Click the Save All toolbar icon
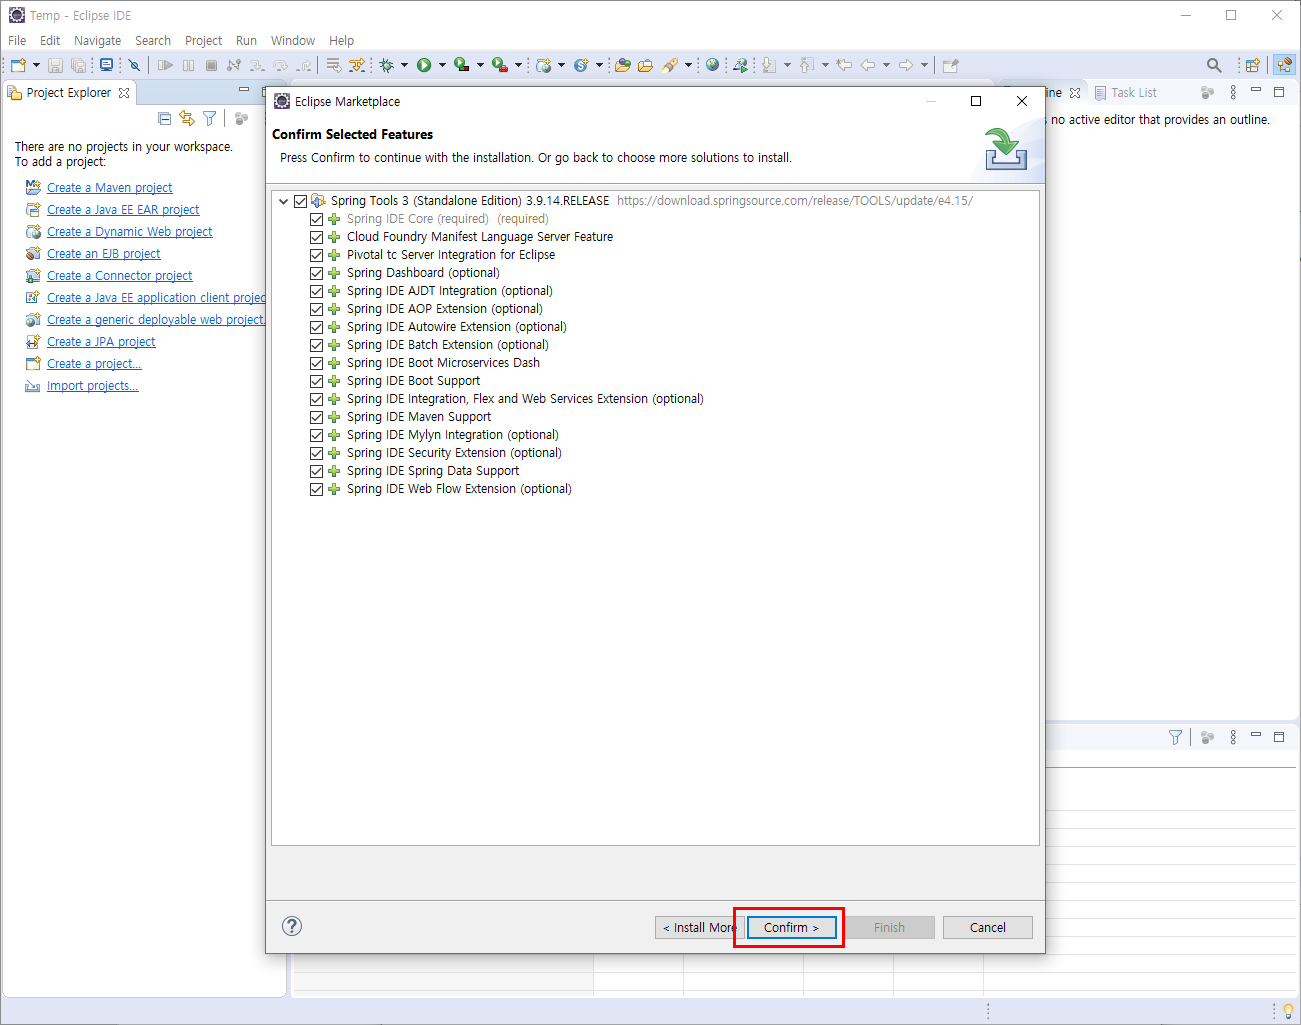Viewport: 1301px width, 1025px height. coord(78,65)
